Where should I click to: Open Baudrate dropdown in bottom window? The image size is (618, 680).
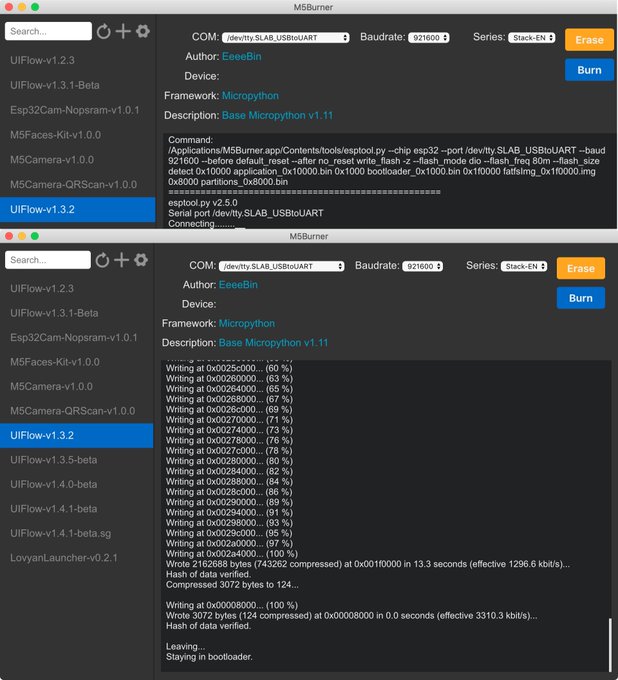[x=422, y=266]
